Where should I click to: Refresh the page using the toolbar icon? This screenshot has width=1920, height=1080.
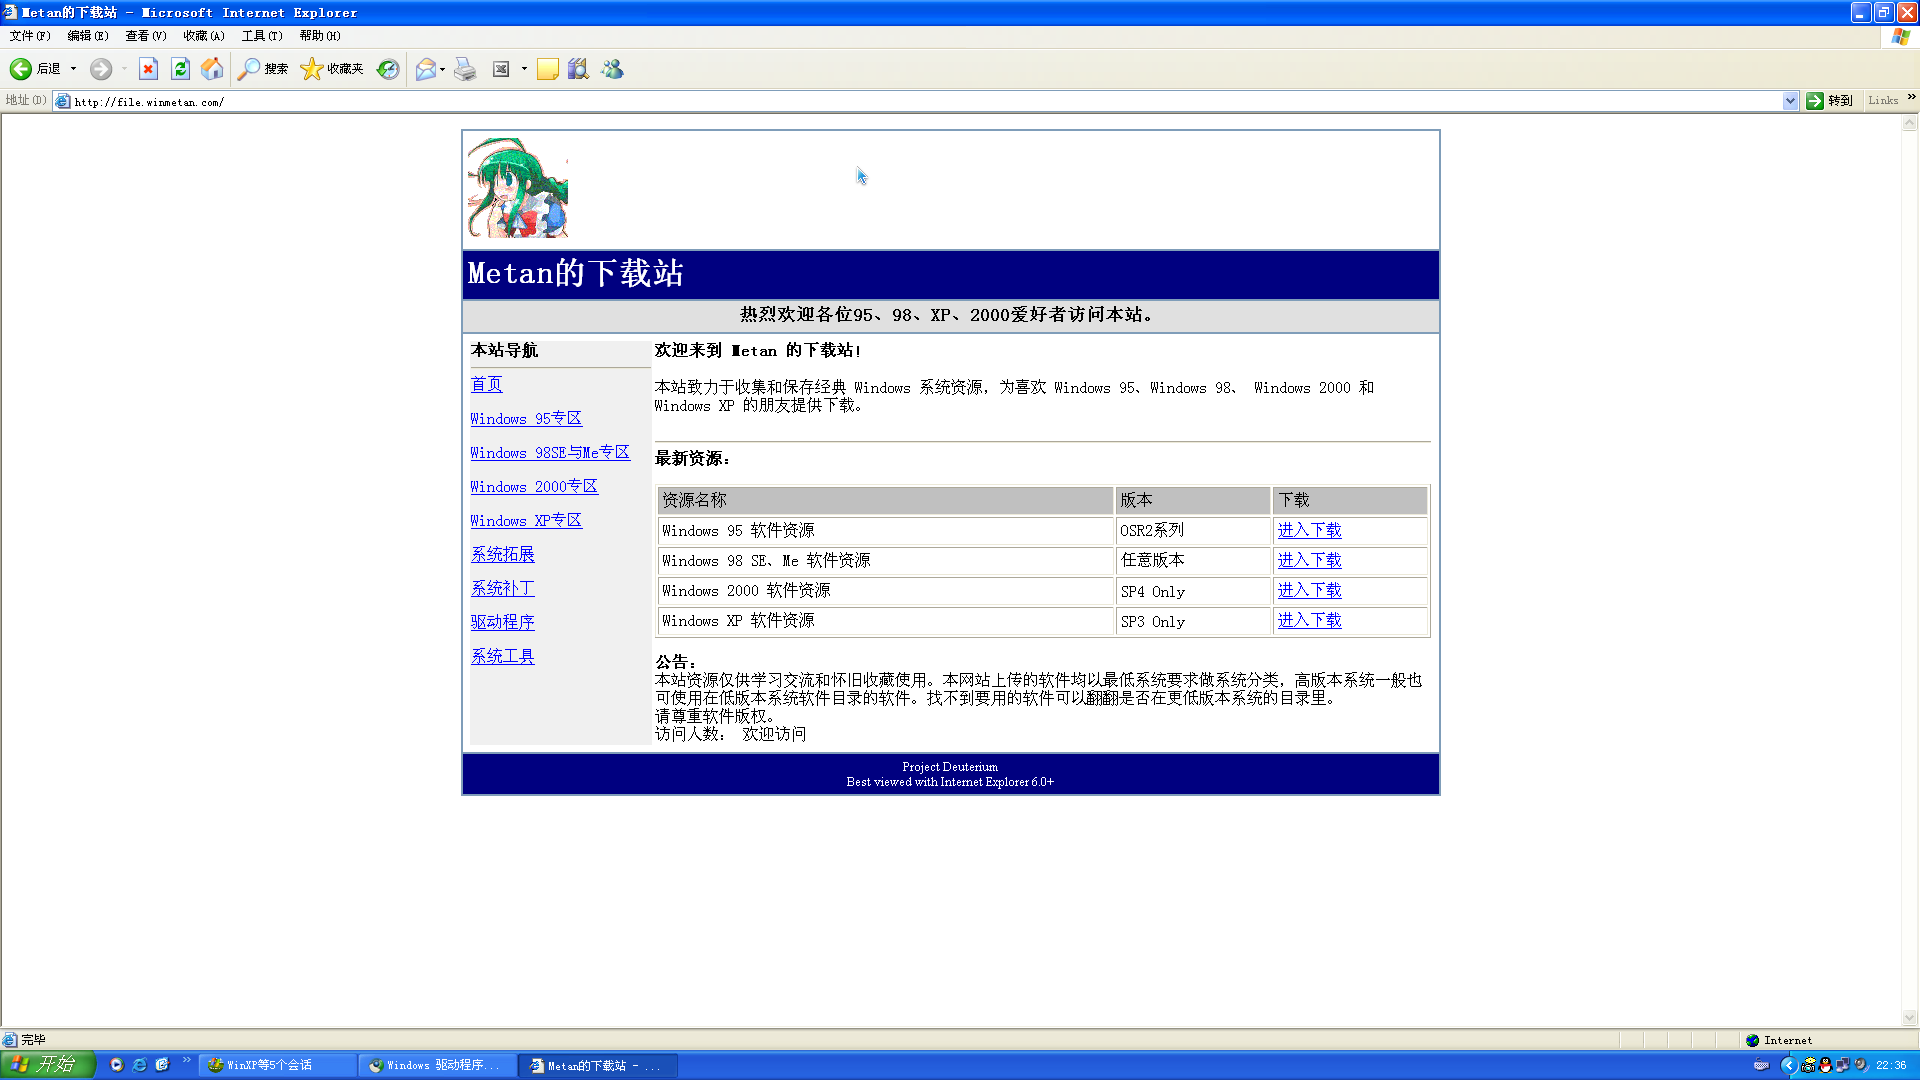click(x=180, y=69)
